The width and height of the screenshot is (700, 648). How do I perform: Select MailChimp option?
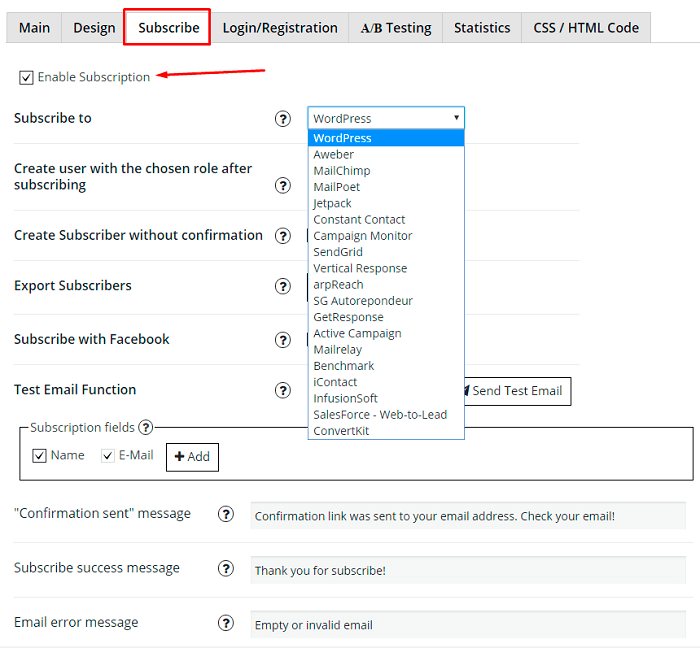386,170
